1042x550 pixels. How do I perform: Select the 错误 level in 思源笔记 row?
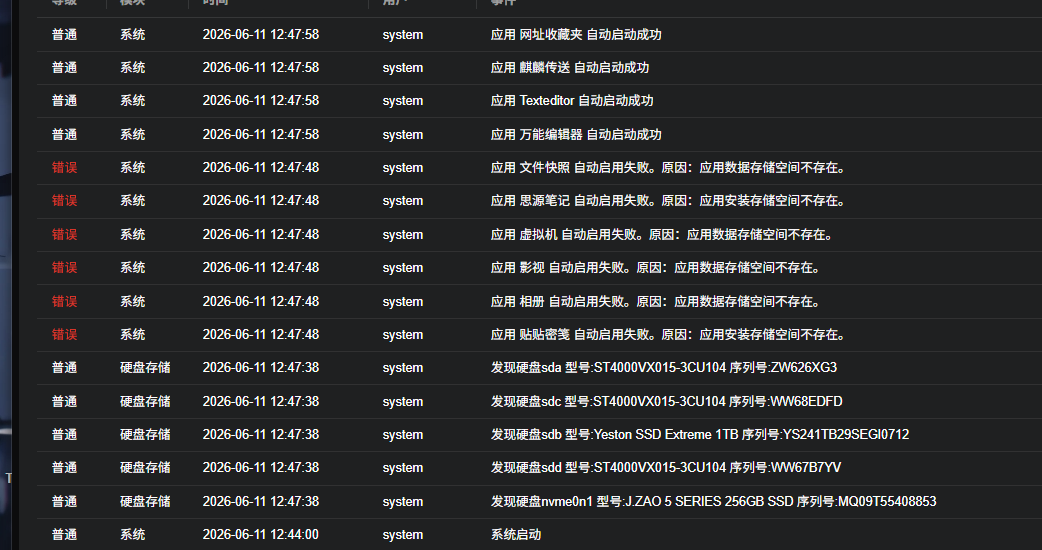(x=64, y=201)
